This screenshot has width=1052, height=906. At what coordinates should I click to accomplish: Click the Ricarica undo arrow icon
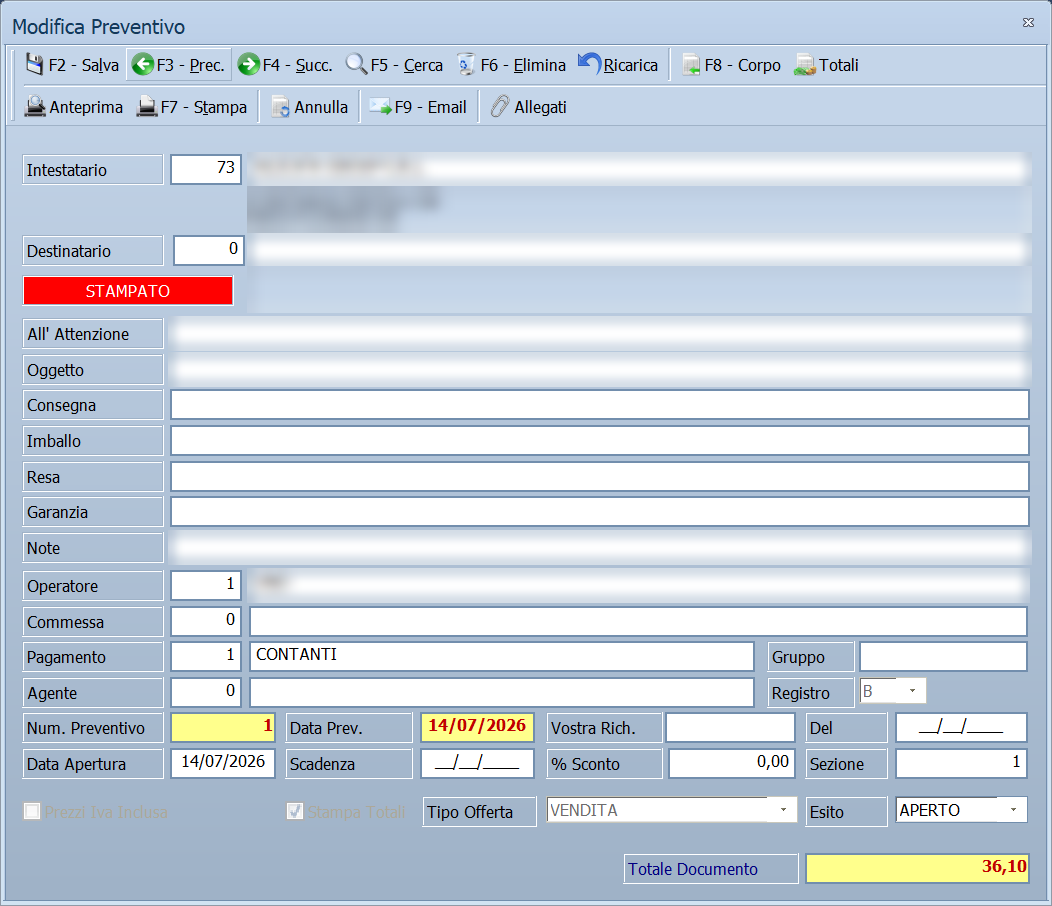point(590,64)
